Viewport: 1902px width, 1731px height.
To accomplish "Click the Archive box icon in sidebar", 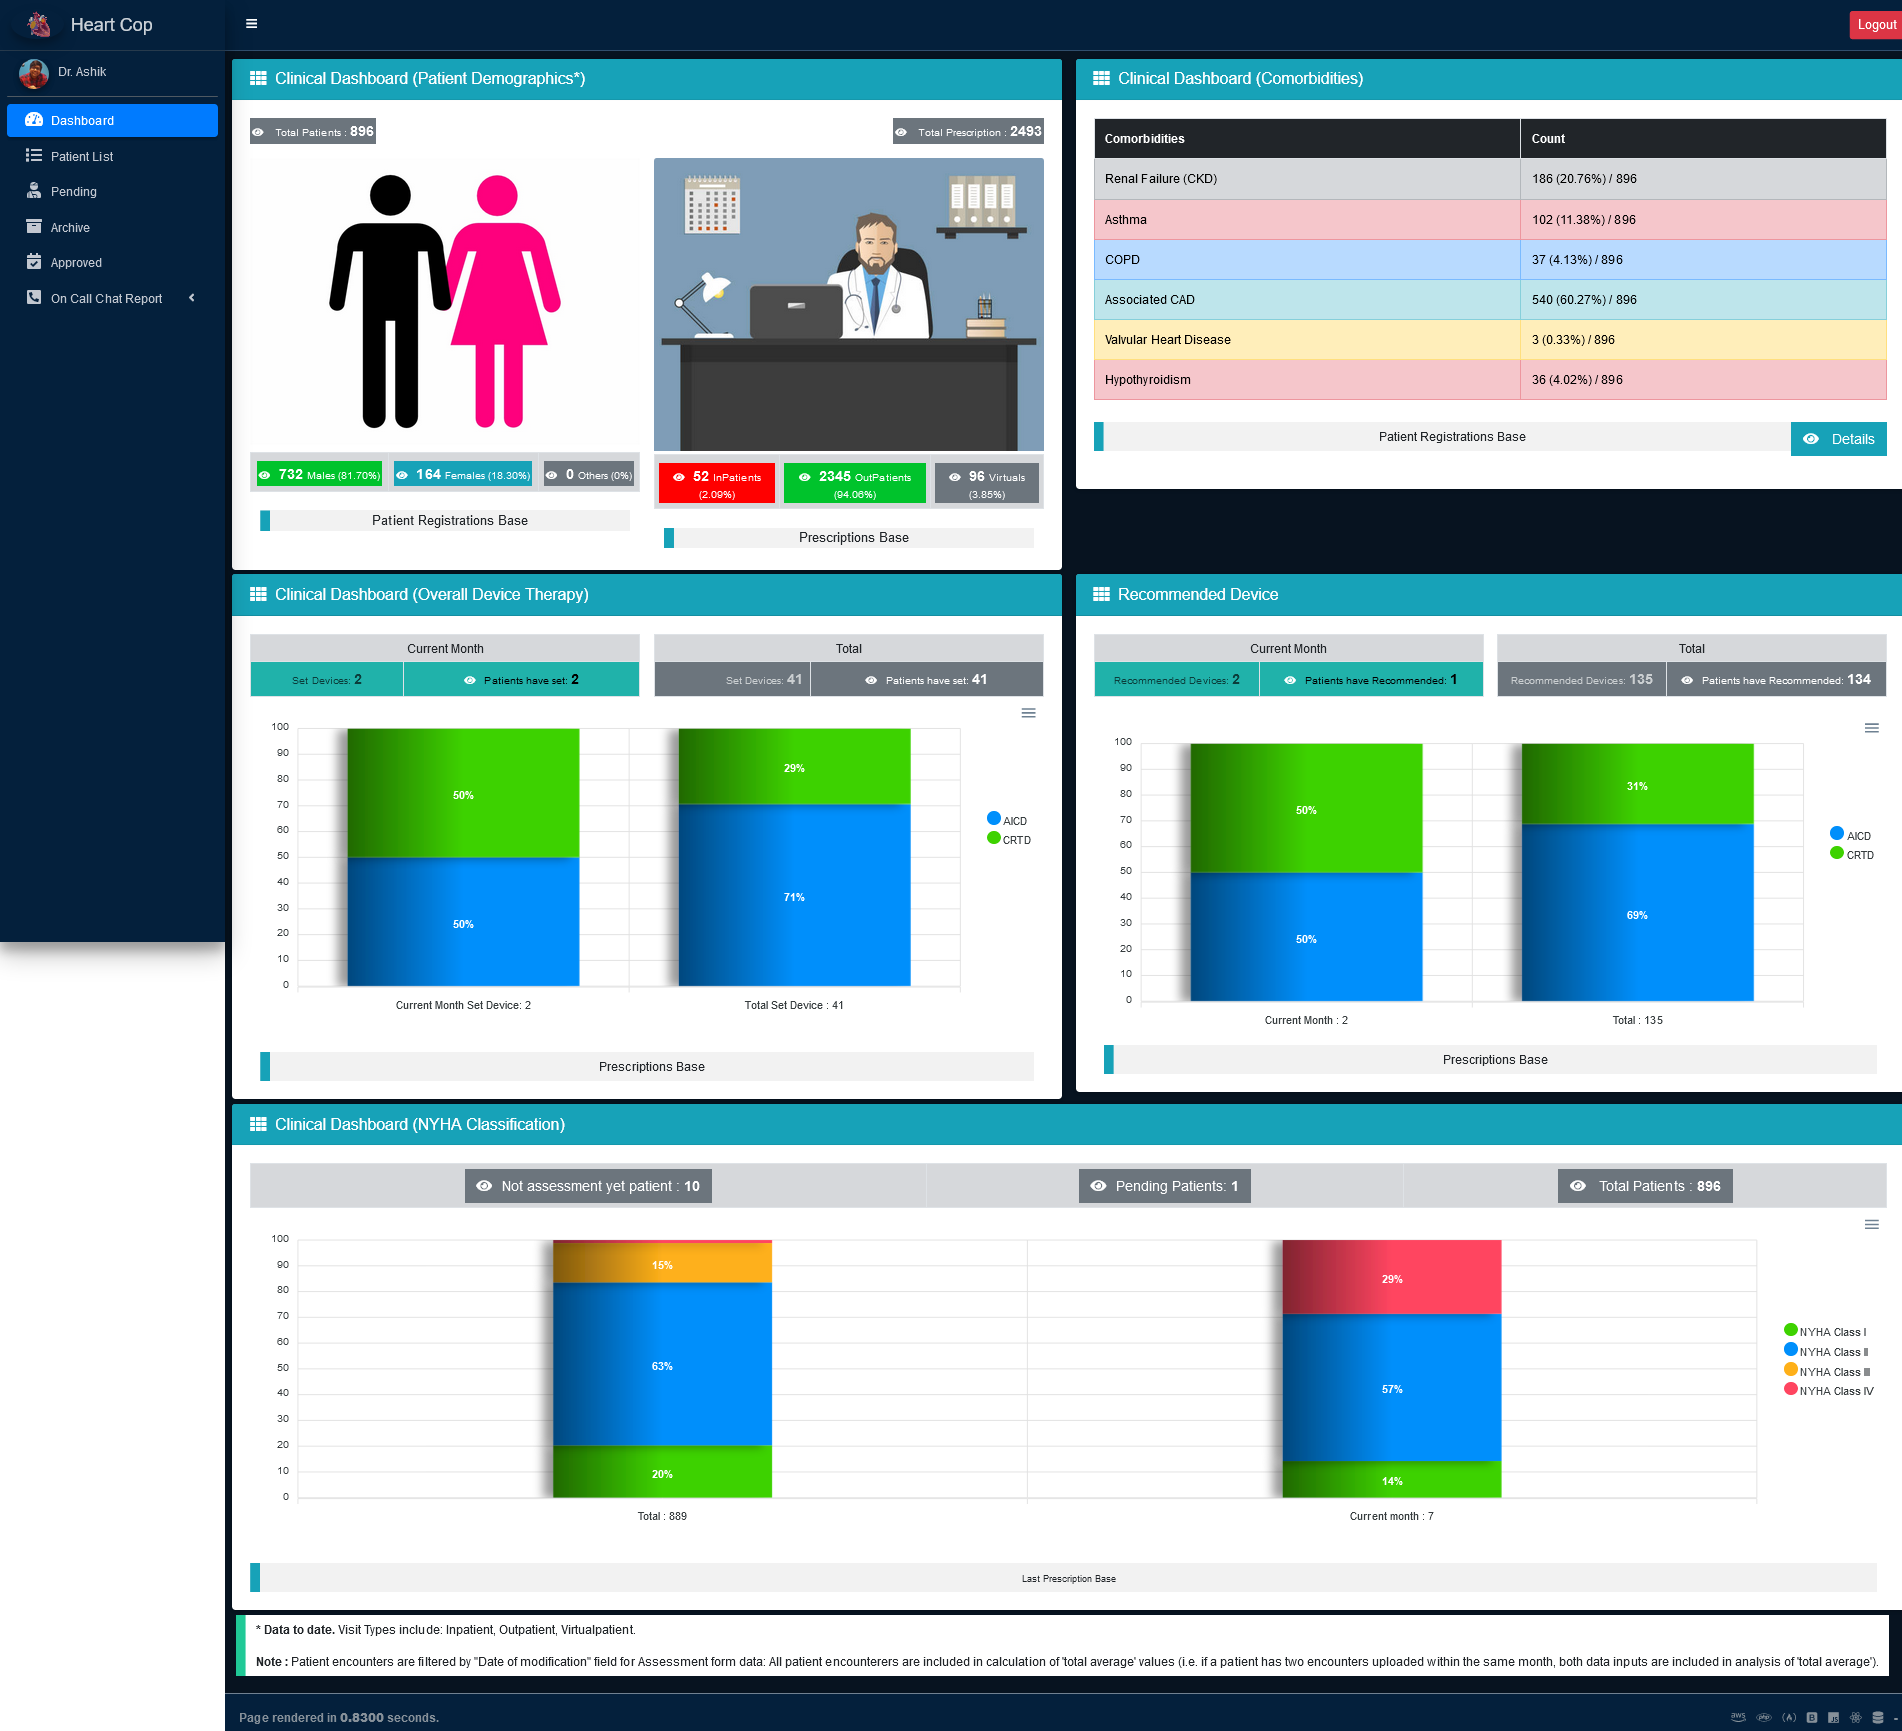I will [x=34, y=227].
